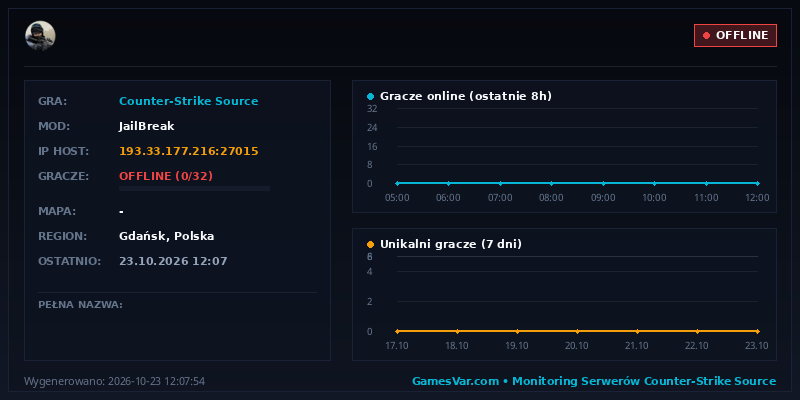Click the 20.10 x-axis date label
Screen dimensions: 800x400
[x=577, y=345]
